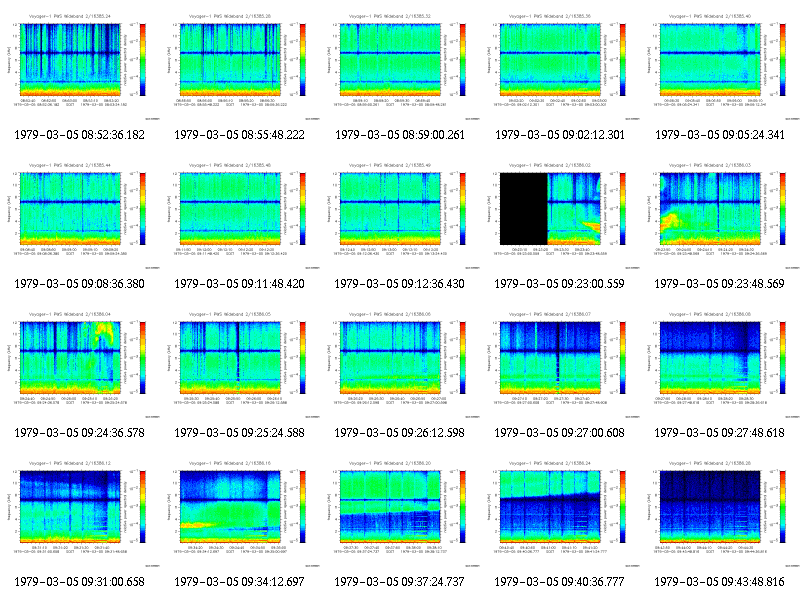The height and width of the screenshot is (596, 800).
Task: Click the caption 1979-03-05 09:24:36.578
Action: 80,433
